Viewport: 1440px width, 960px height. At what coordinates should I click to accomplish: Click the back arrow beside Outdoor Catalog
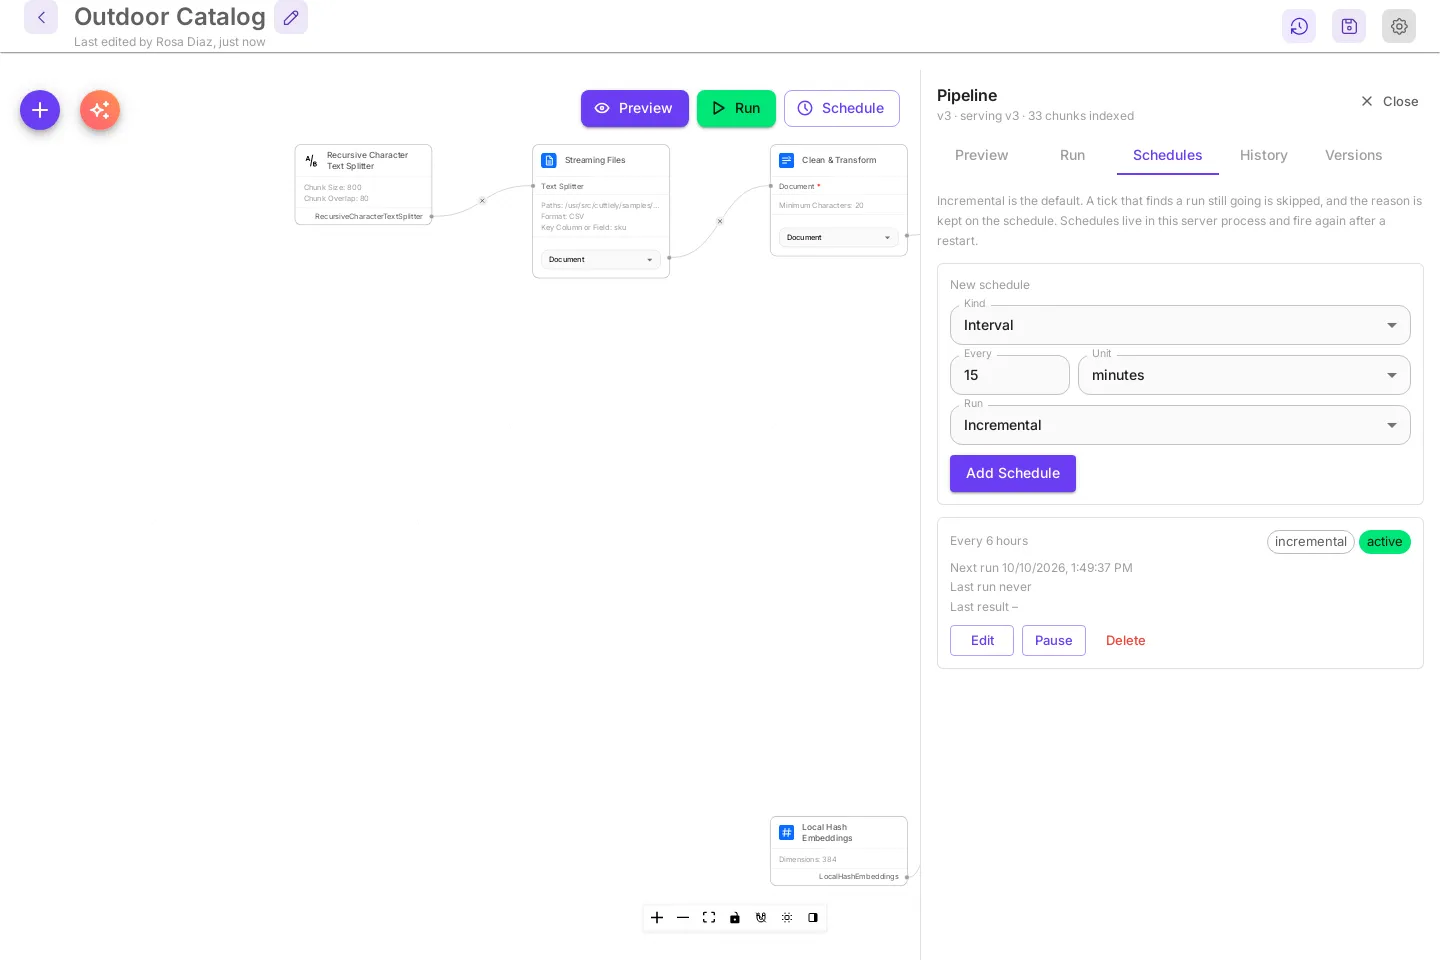(41, 17)
